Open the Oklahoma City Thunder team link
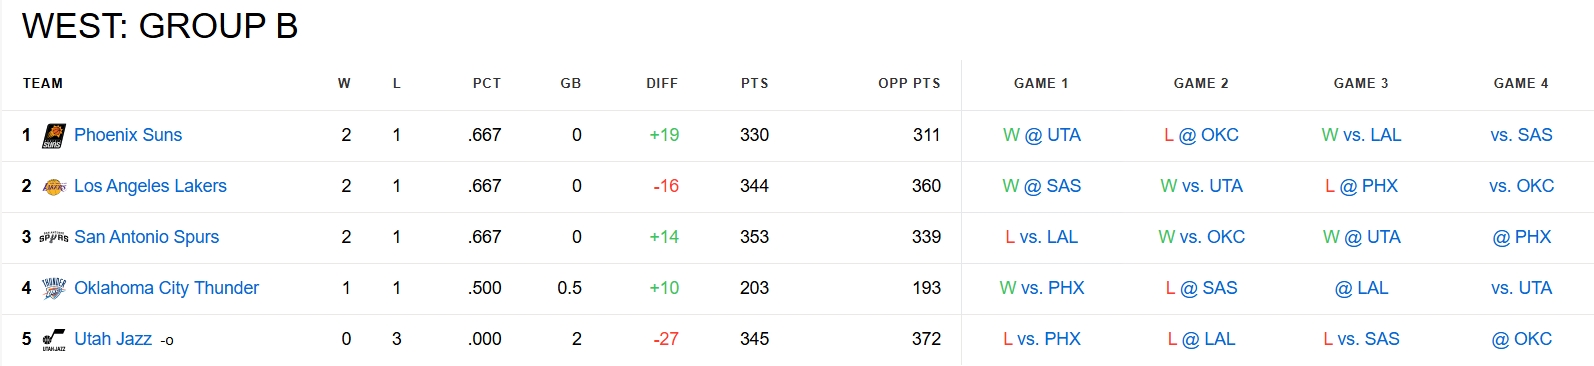This screenshot has height=366, width=1594. (166, 288)
